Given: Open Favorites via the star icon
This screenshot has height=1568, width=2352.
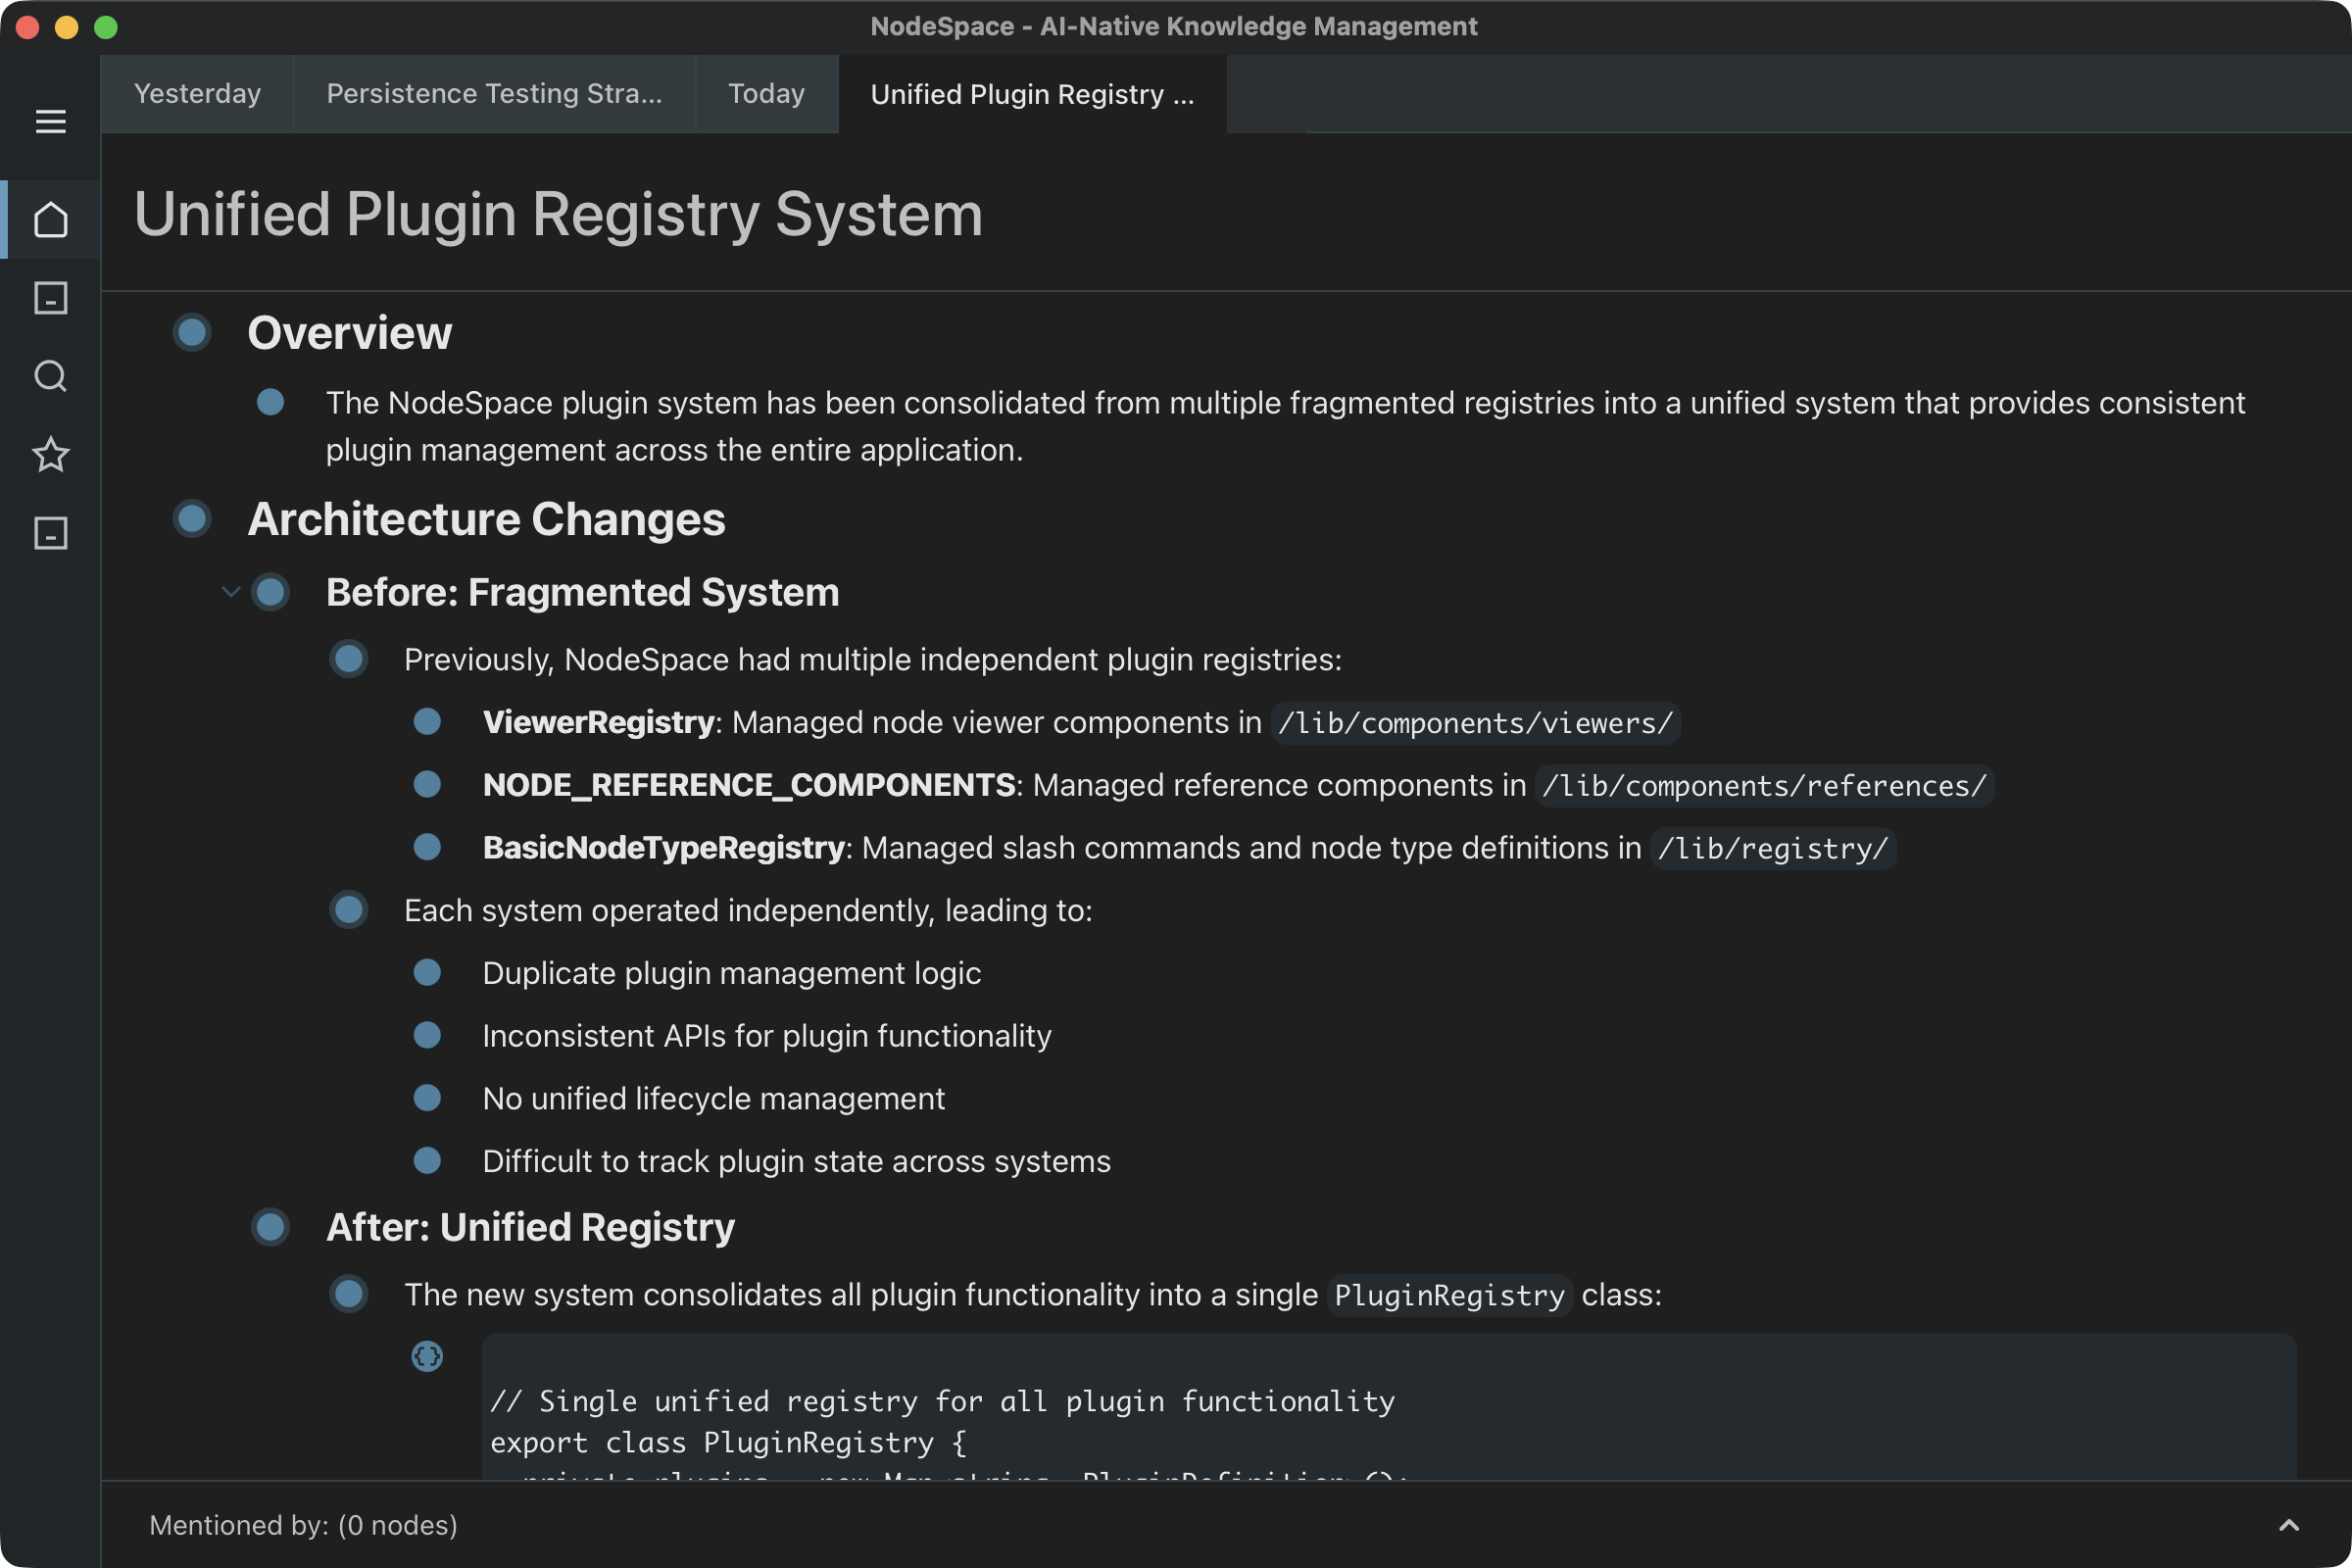Looking at the screenshot, I should tap(50, 455).
